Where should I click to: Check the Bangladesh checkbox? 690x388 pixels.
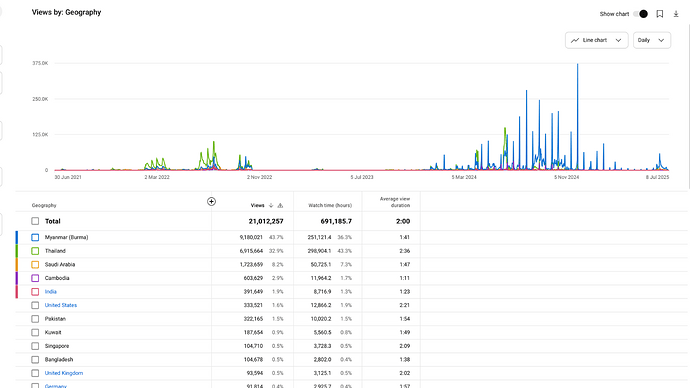[35, 360]
